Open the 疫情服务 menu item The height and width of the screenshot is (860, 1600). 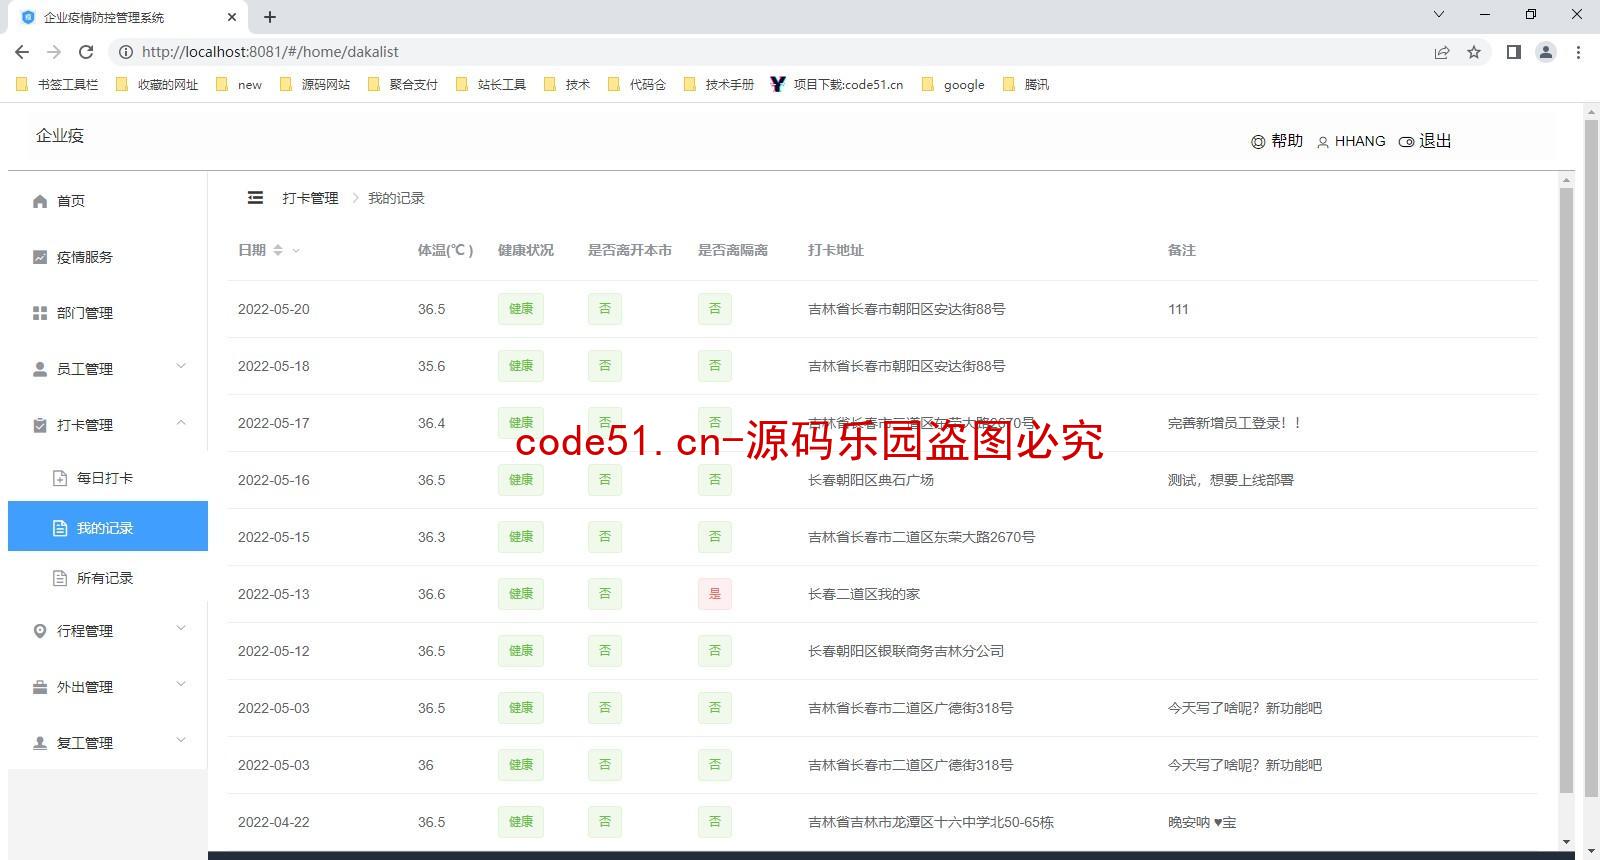[108, 257]
